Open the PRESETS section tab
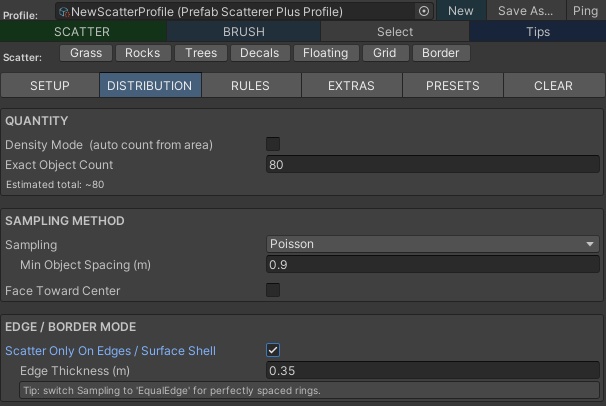 (x=453, y=85)
